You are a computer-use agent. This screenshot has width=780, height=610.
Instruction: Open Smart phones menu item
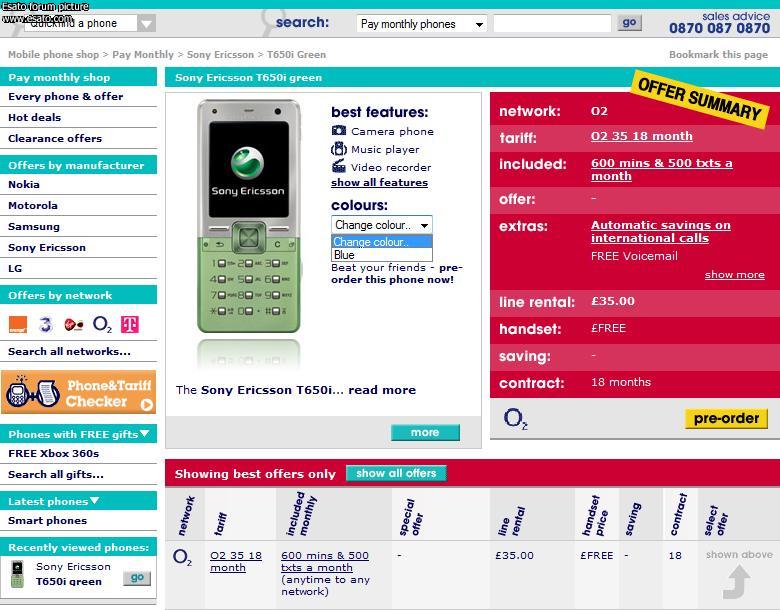(47, 520)
